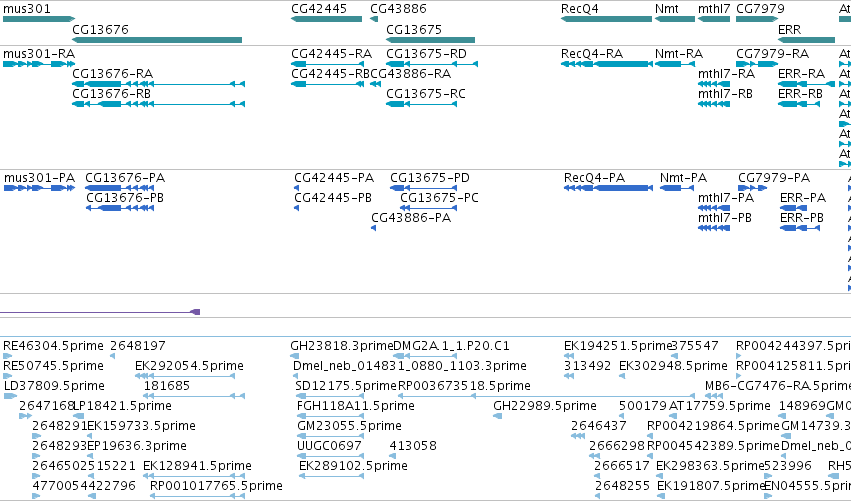The height and width of the screenshot is (501, 851).
Task: Select the ERR-RA transcript label
Action: tap(801, 74)
